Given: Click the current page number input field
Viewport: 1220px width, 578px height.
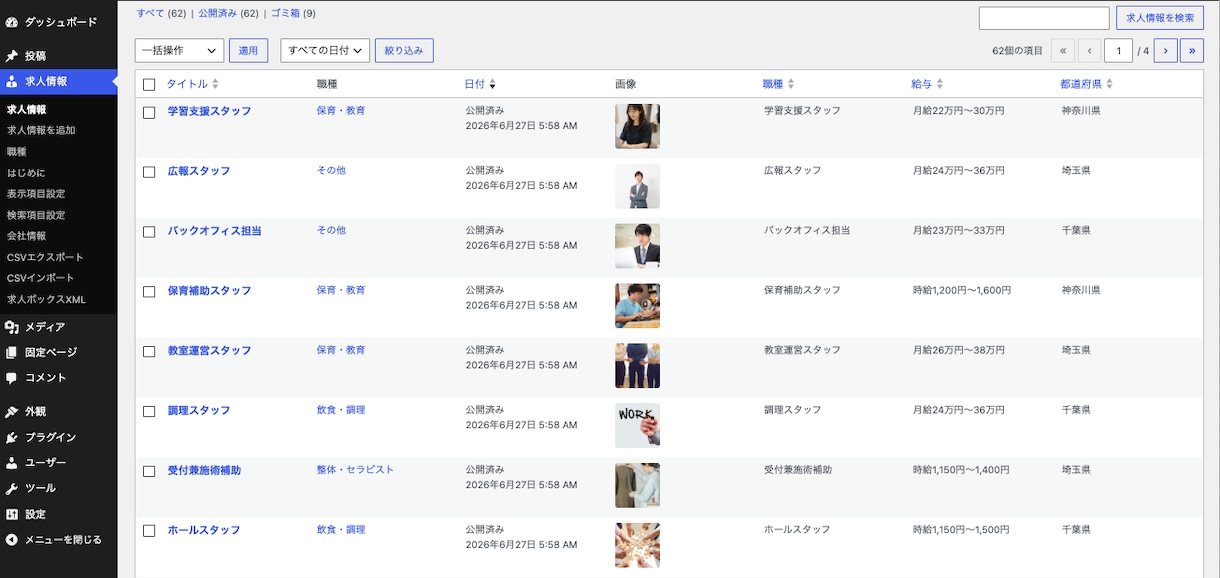Looking at the screenshot, I should pyautogui.click(x=1119, y=51).
